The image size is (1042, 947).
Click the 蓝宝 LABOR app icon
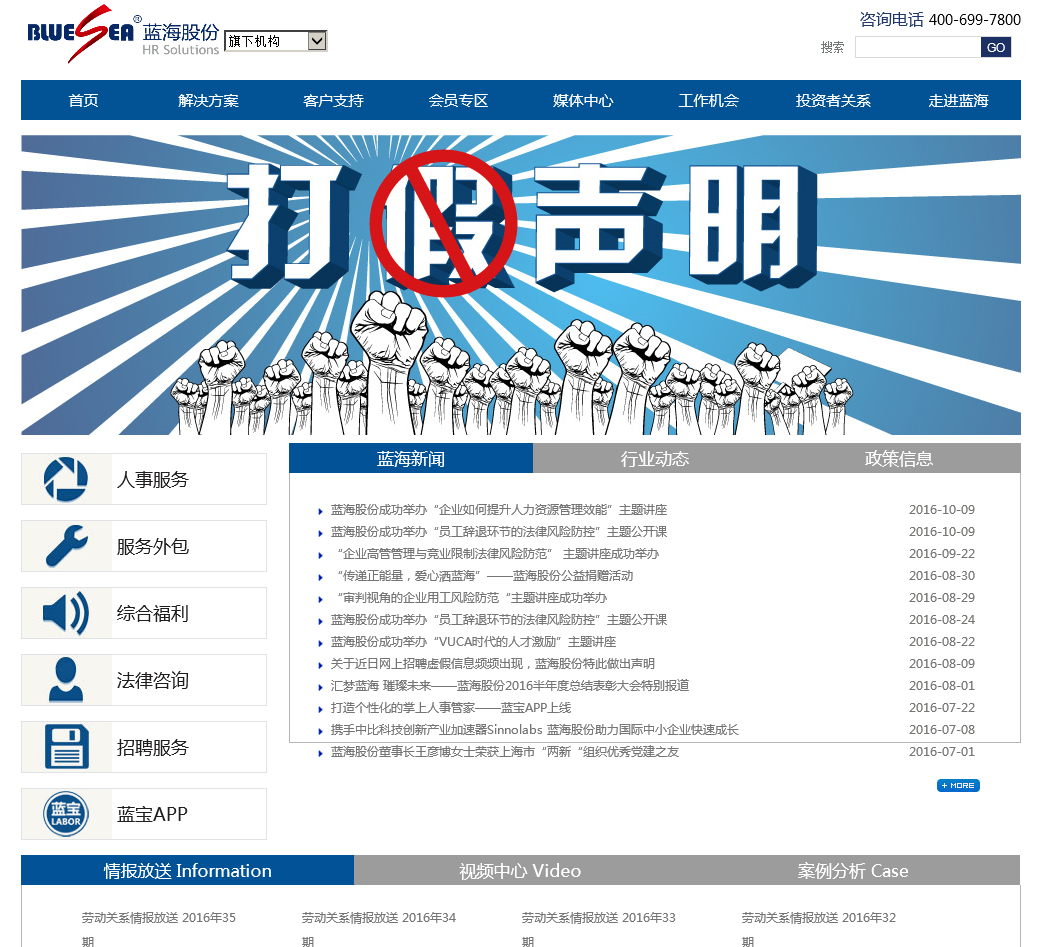tap(66, 814)
